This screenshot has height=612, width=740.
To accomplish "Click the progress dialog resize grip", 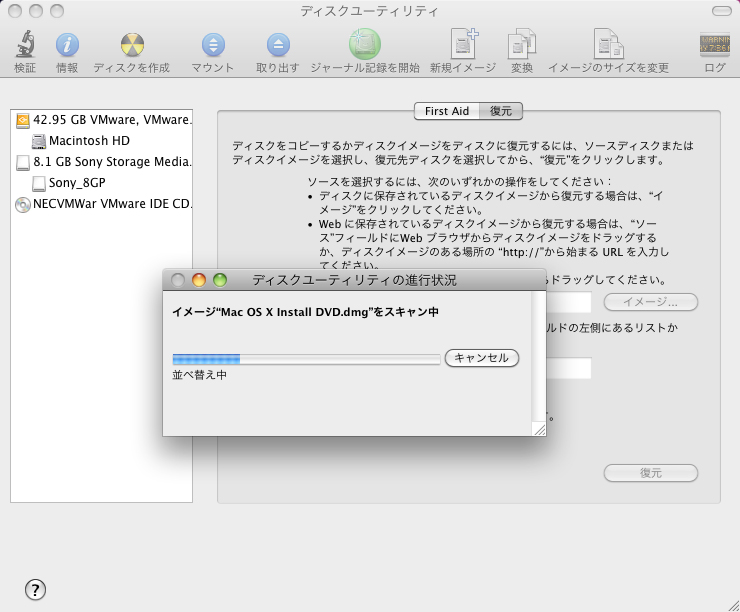I will [539, 429].
